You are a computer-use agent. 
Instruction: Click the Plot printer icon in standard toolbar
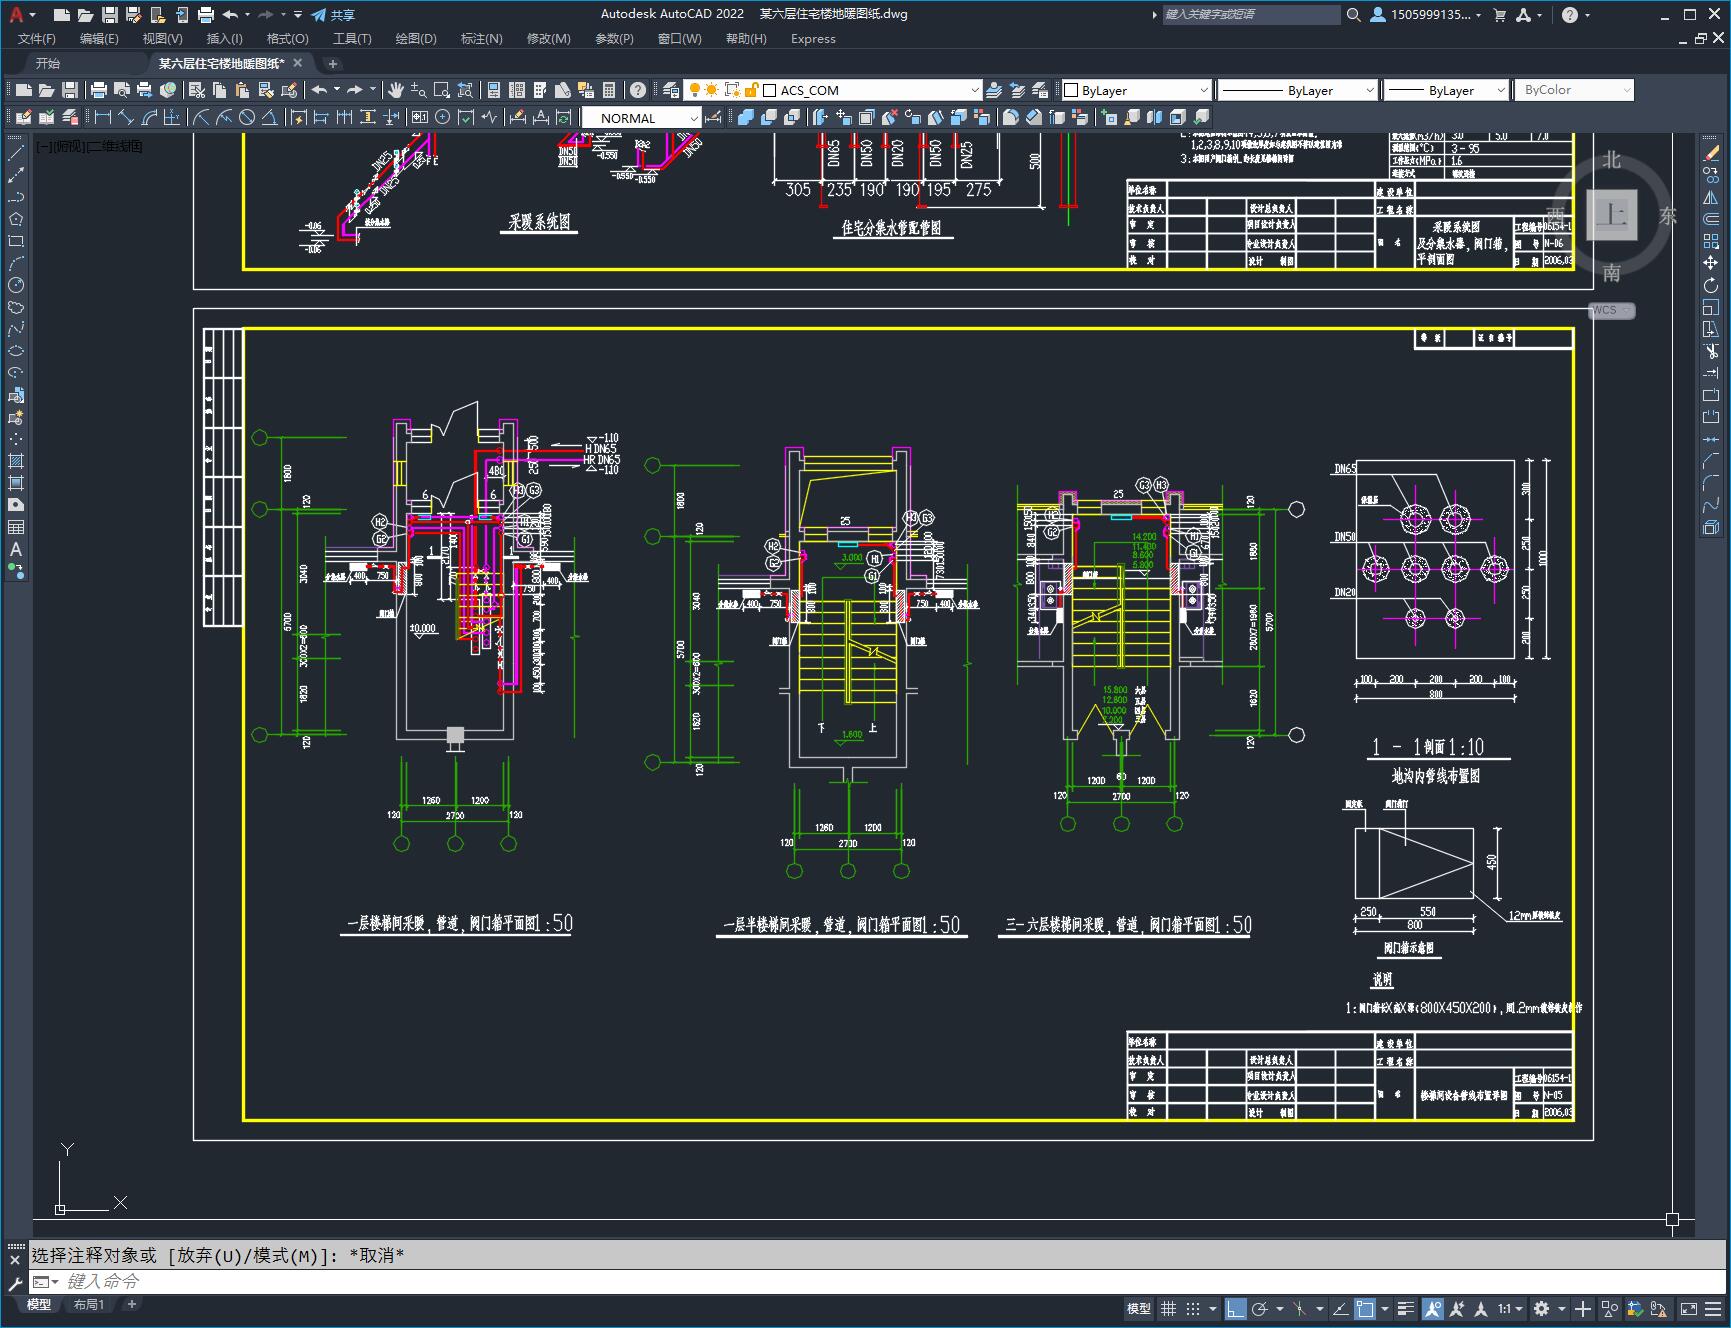(98, 90)
